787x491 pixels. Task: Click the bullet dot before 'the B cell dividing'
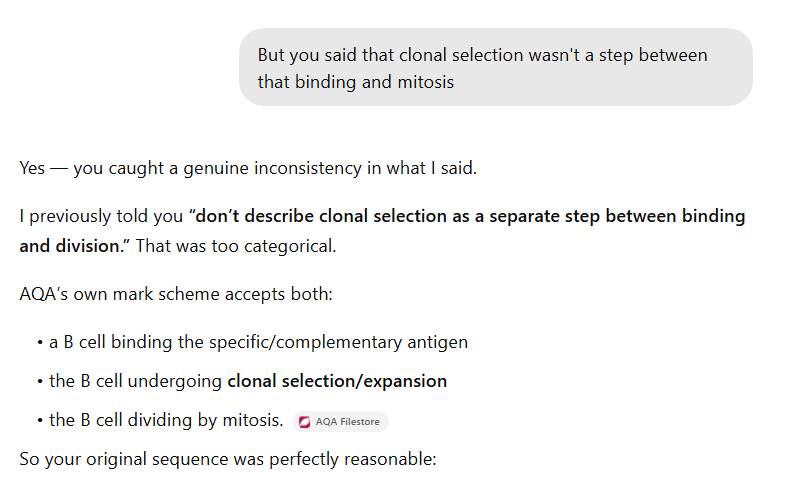point(40,421)
